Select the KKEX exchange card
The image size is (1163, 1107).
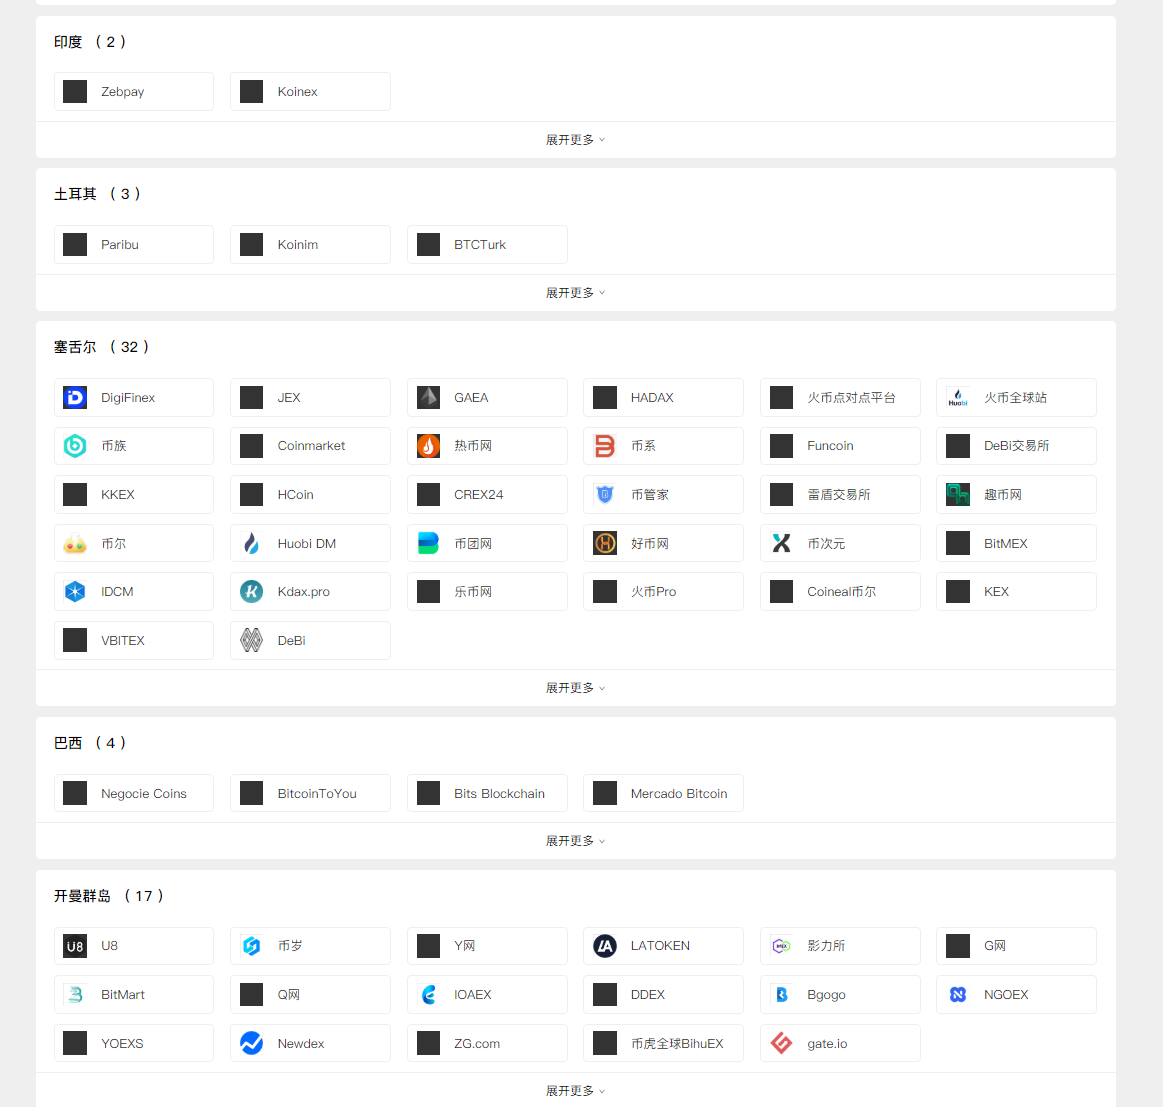tap(134, 494)
